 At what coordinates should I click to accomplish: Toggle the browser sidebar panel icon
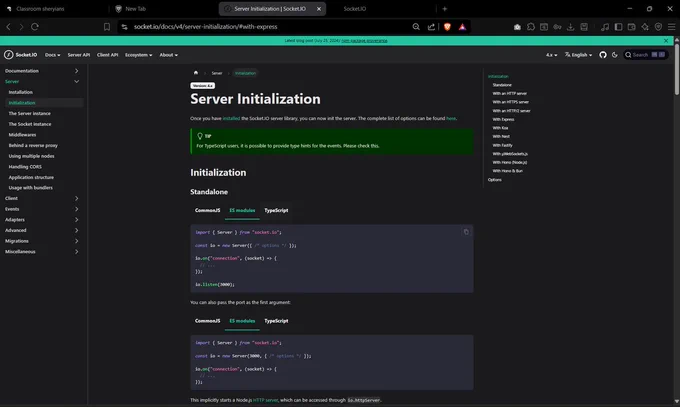(x=618, y=27)
